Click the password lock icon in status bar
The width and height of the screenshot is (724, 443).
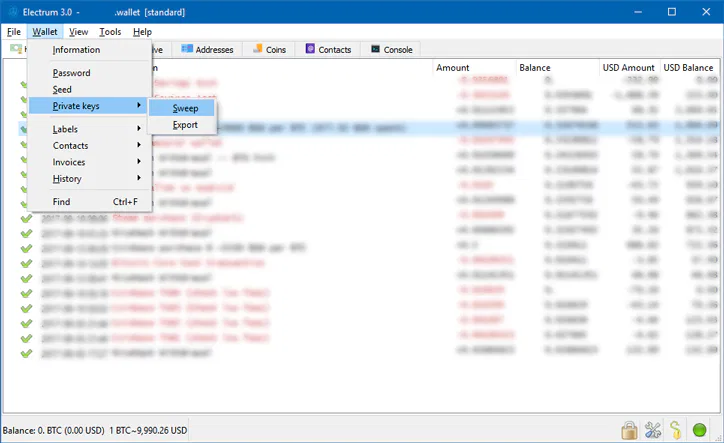629,430
